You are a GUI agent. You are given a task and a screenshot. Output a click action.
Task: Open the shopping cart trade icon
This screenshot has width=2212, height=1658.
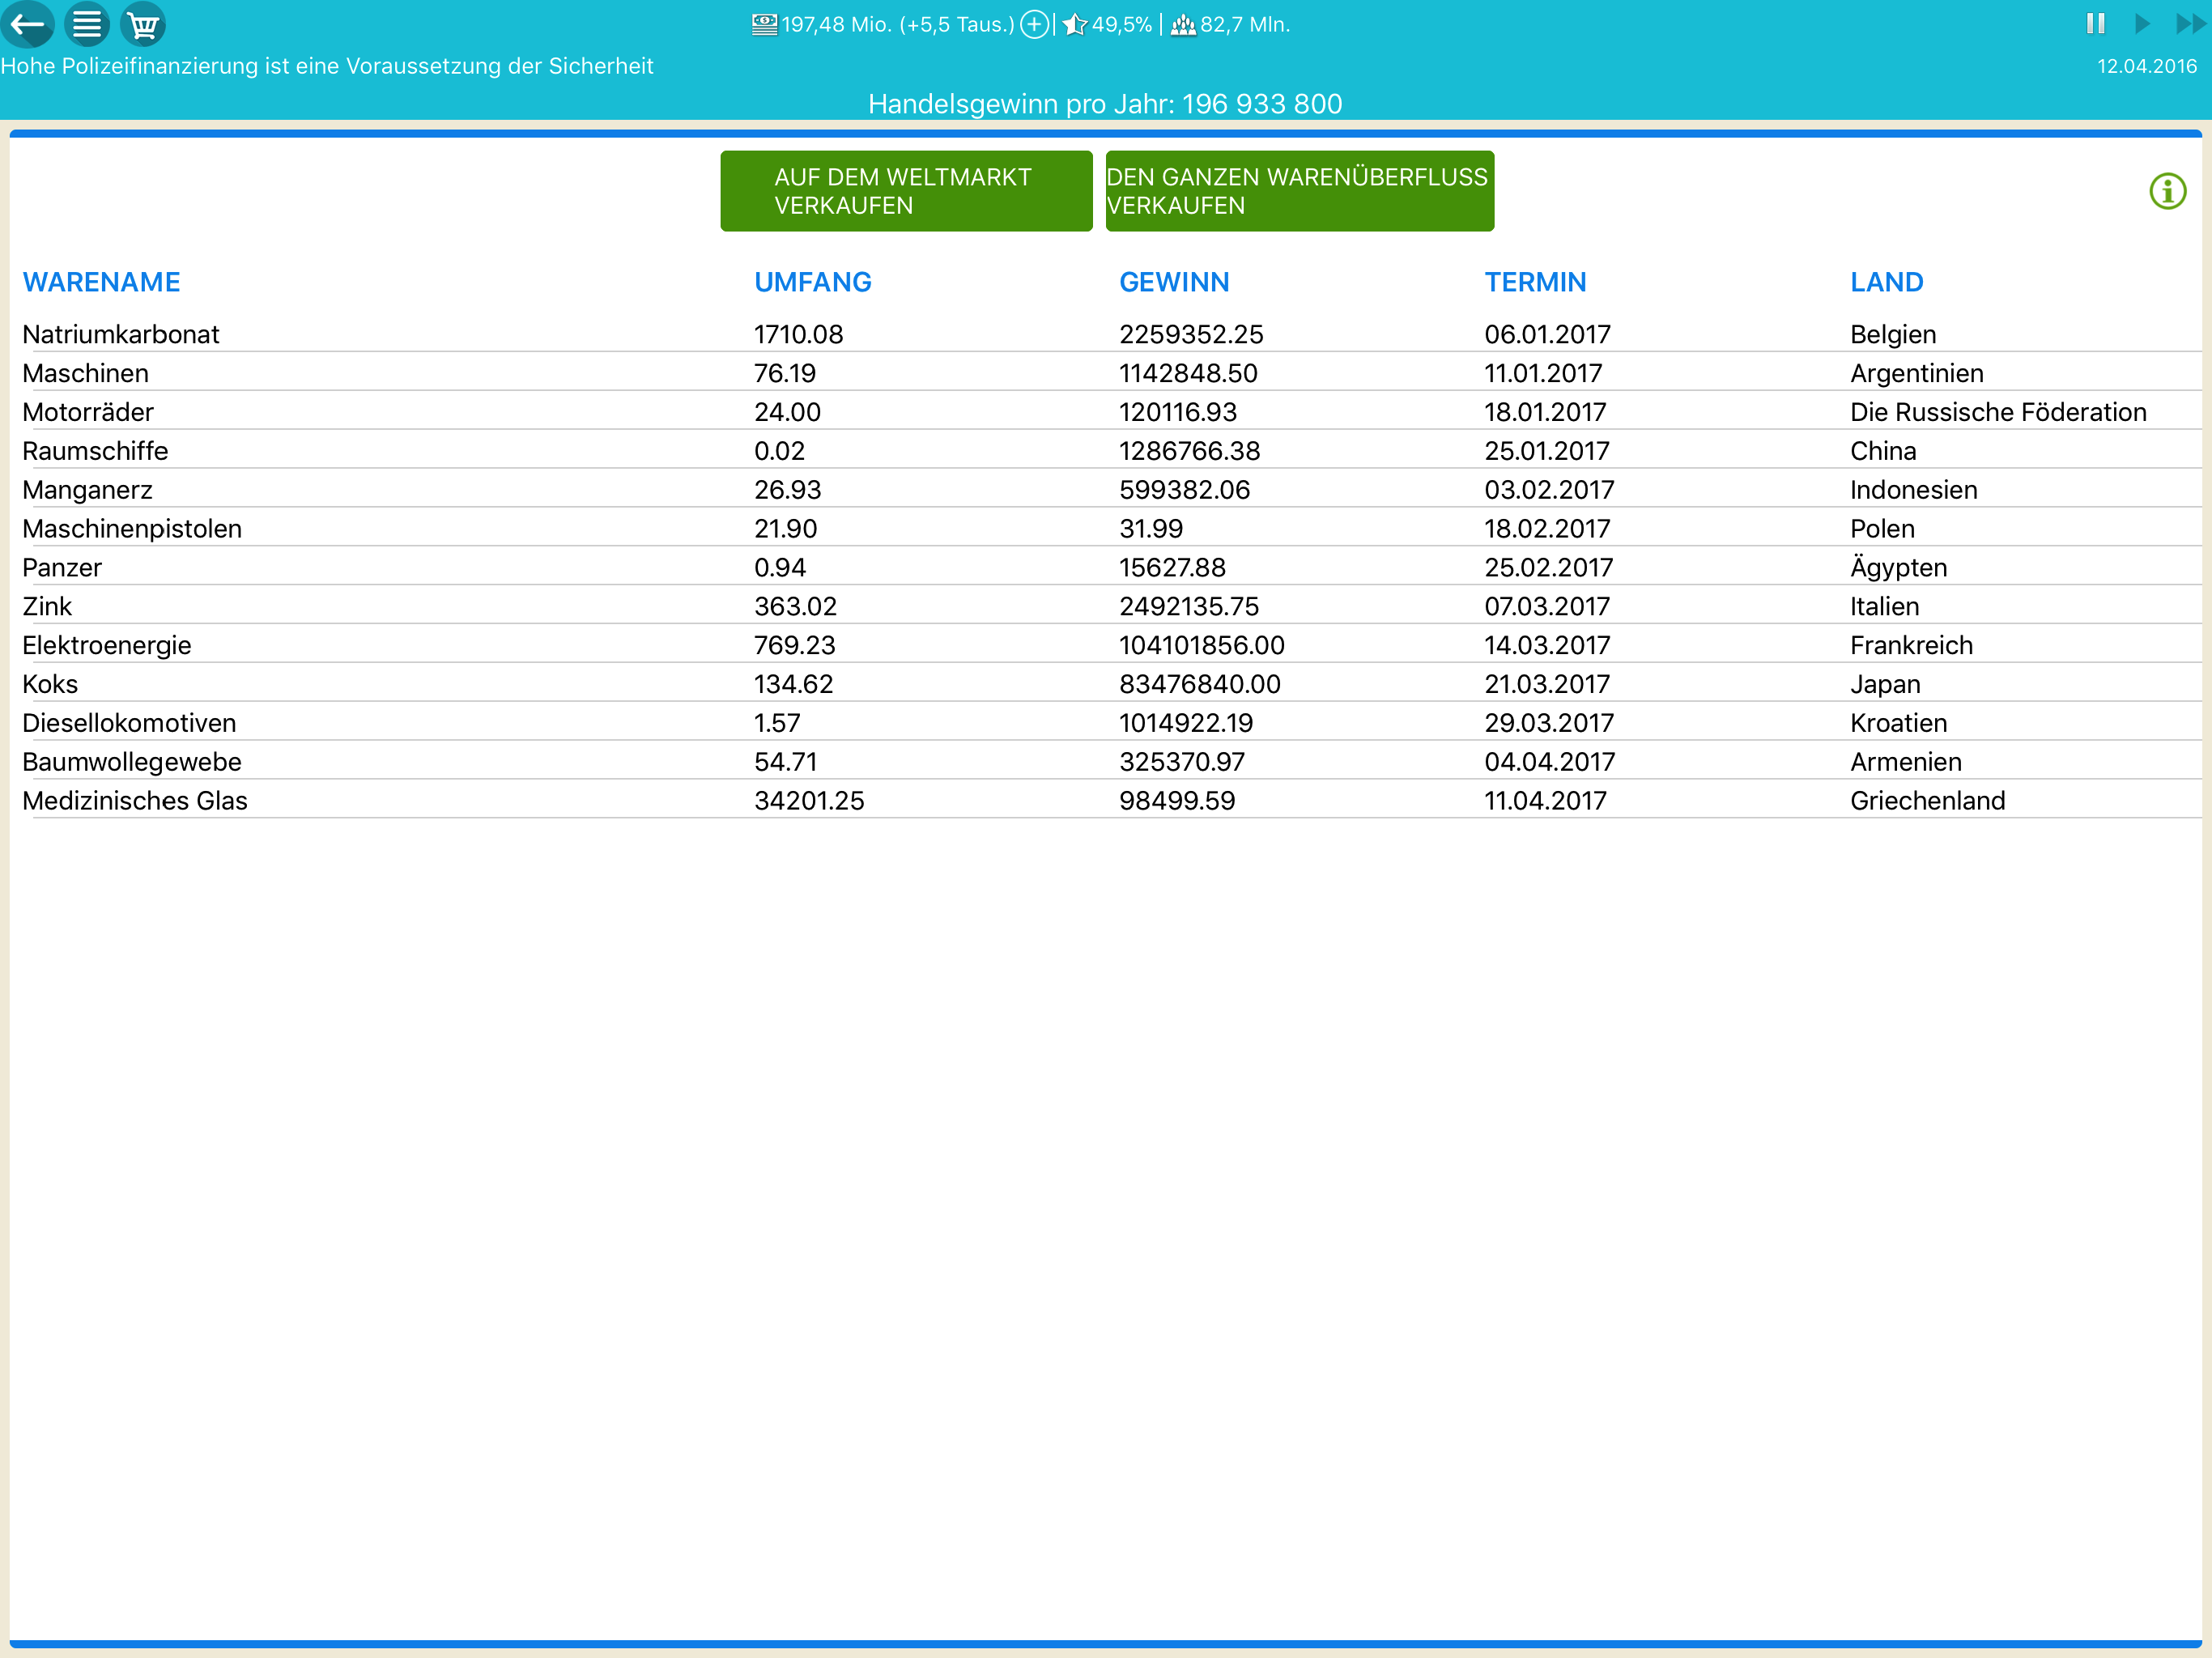point(143,24)
